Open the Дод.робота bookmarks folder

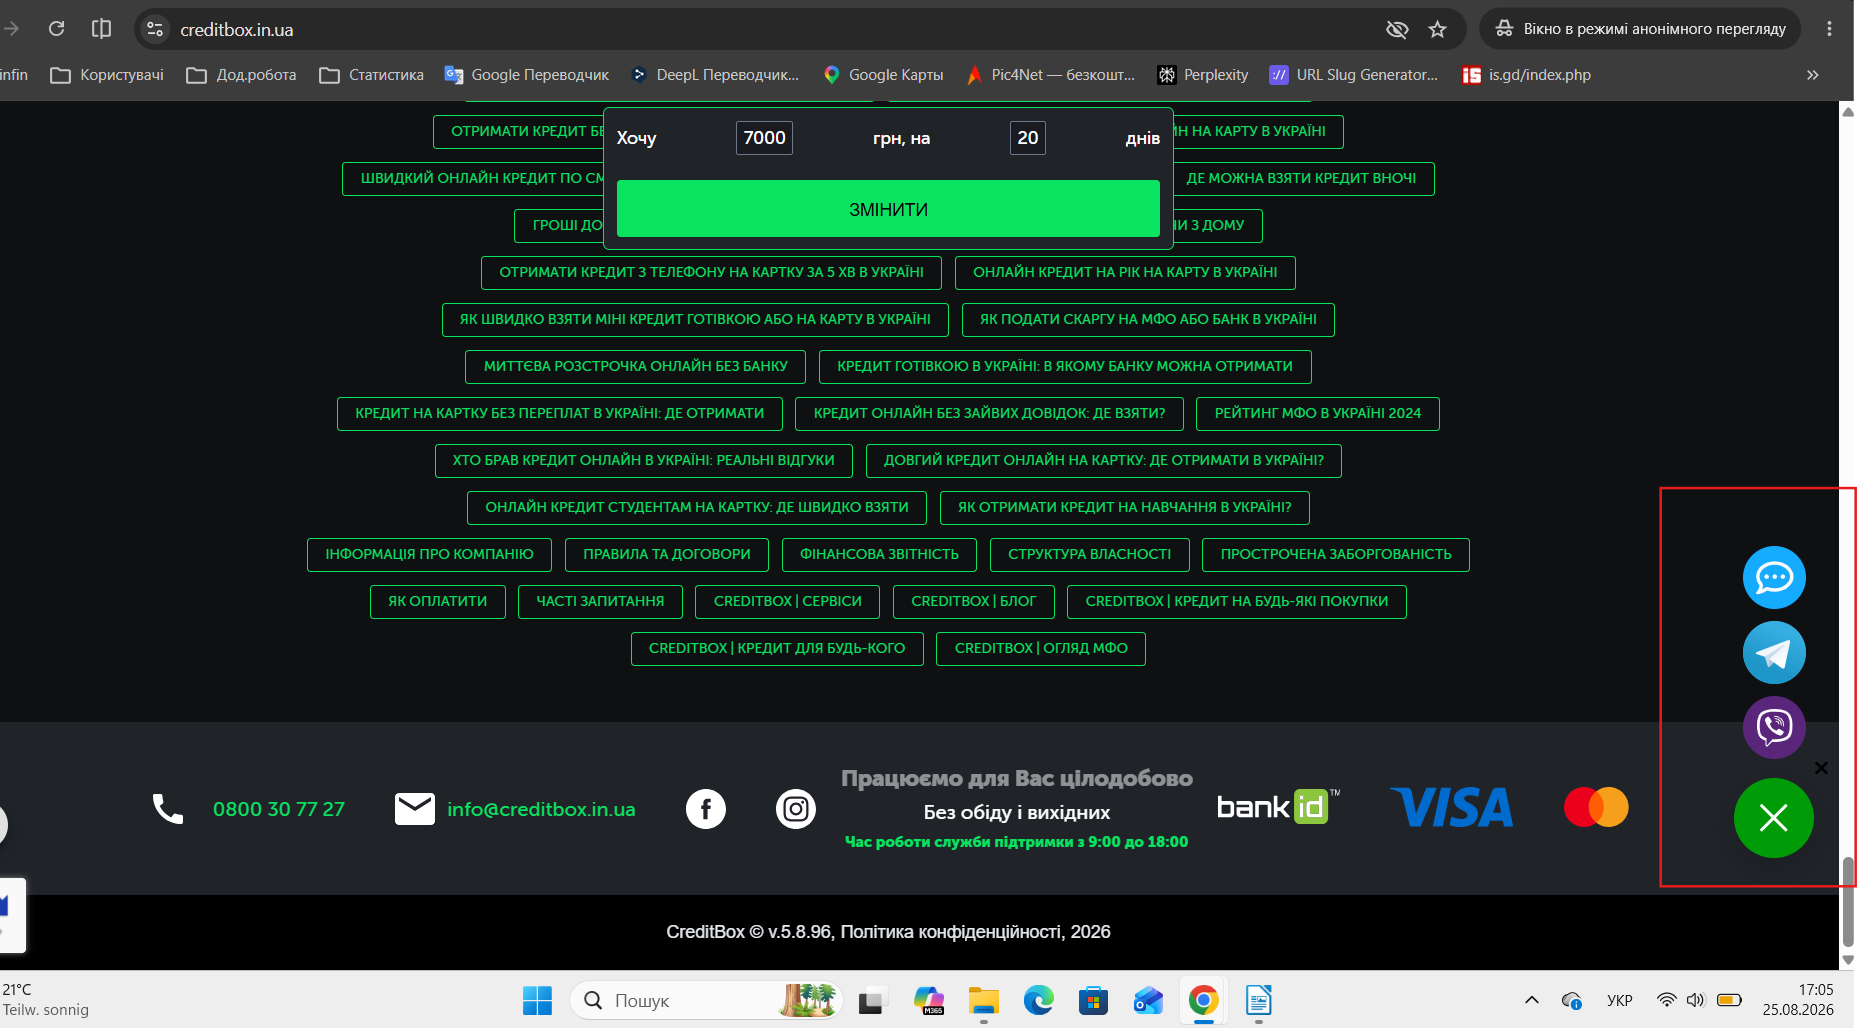click(x=241, y=75)
